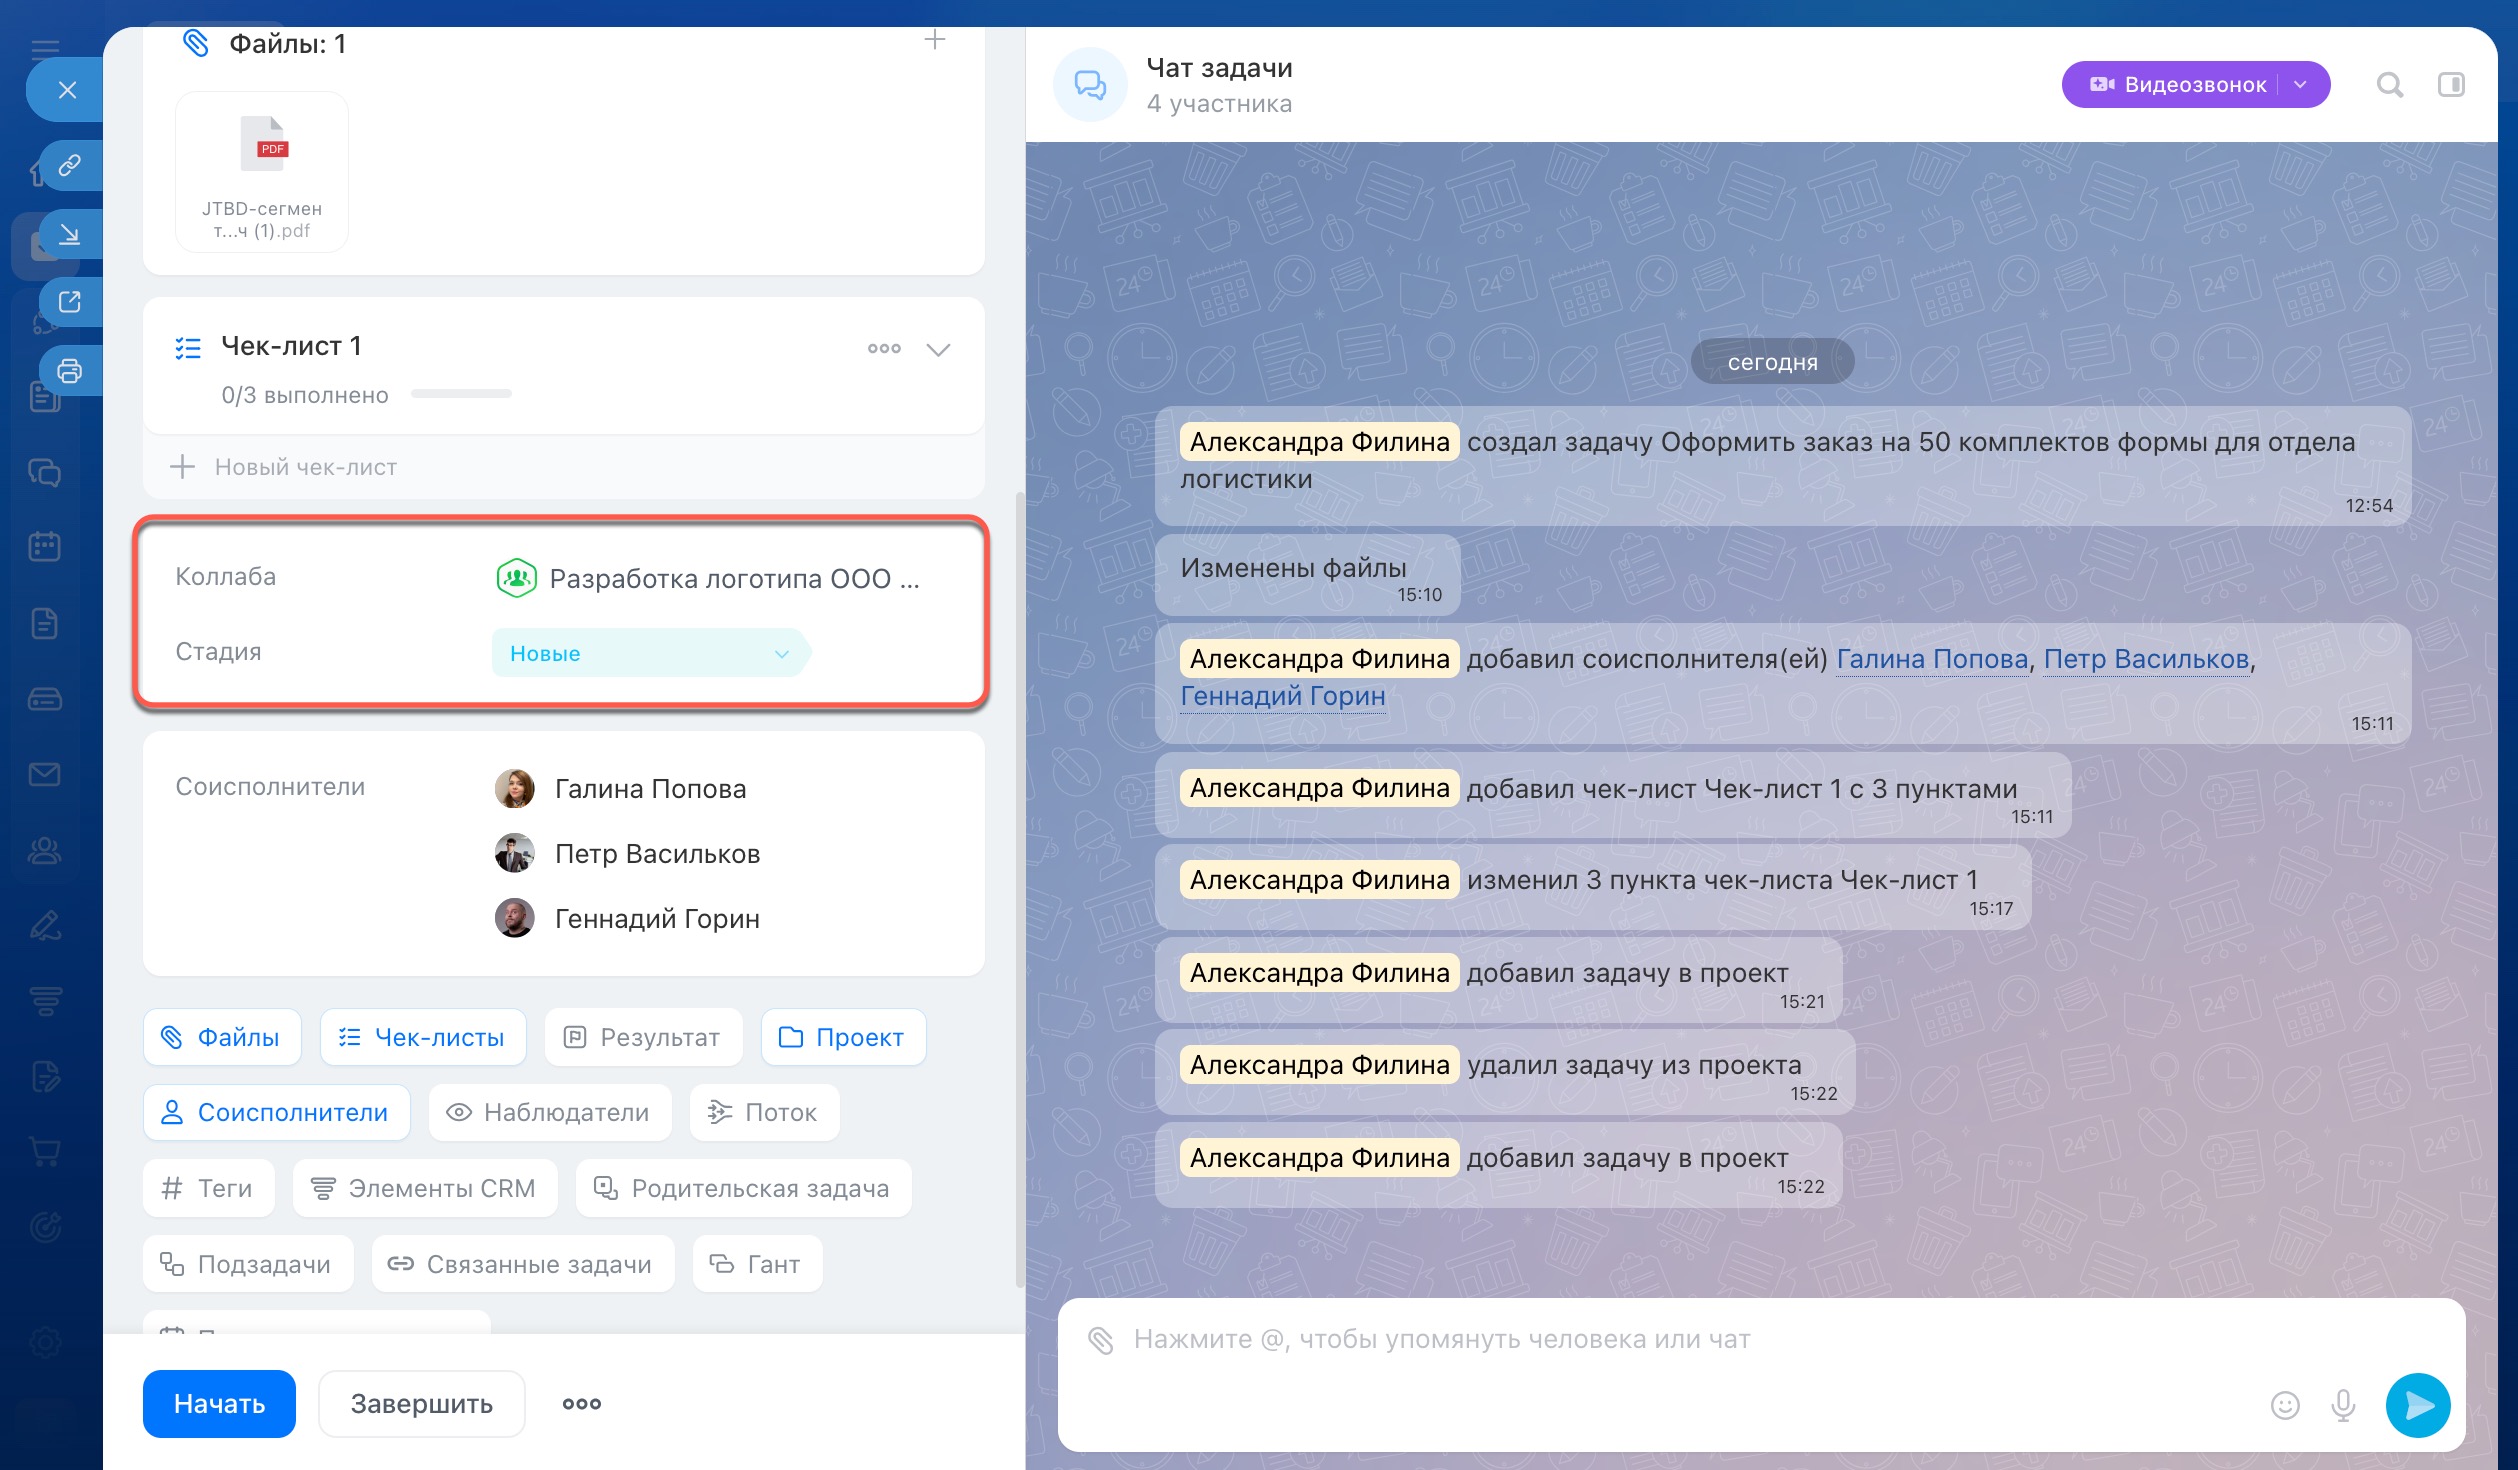Toggle the chat sidebar panel icon

coord(2451,85)
